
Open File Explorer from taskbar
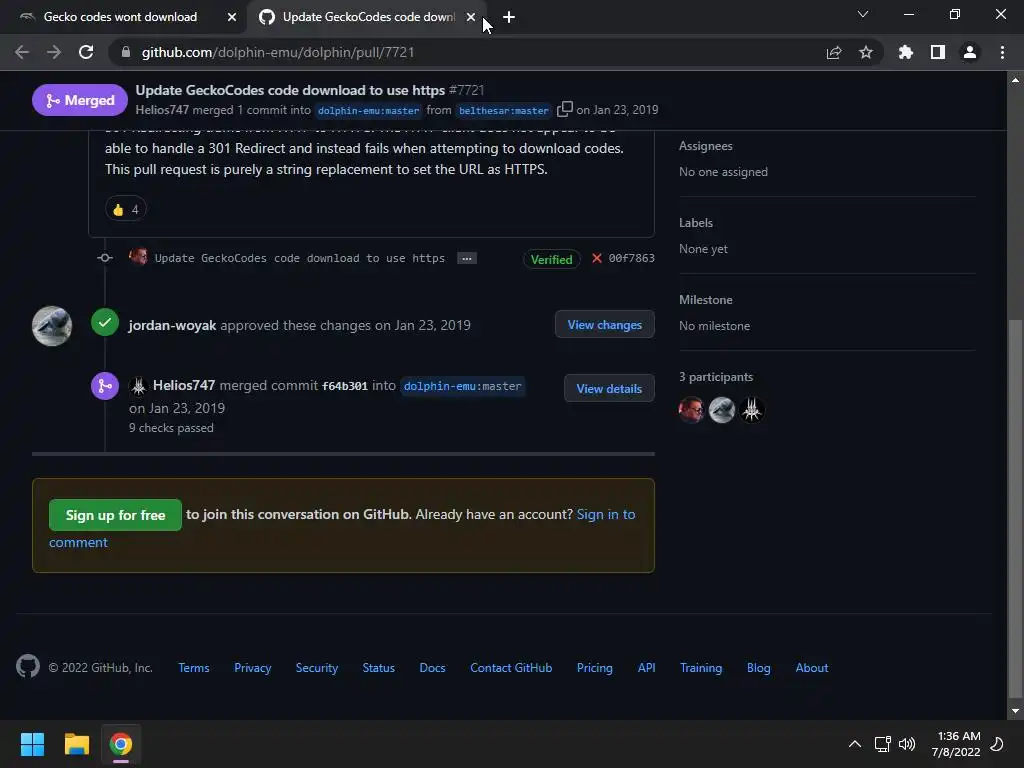click(76, 744)
